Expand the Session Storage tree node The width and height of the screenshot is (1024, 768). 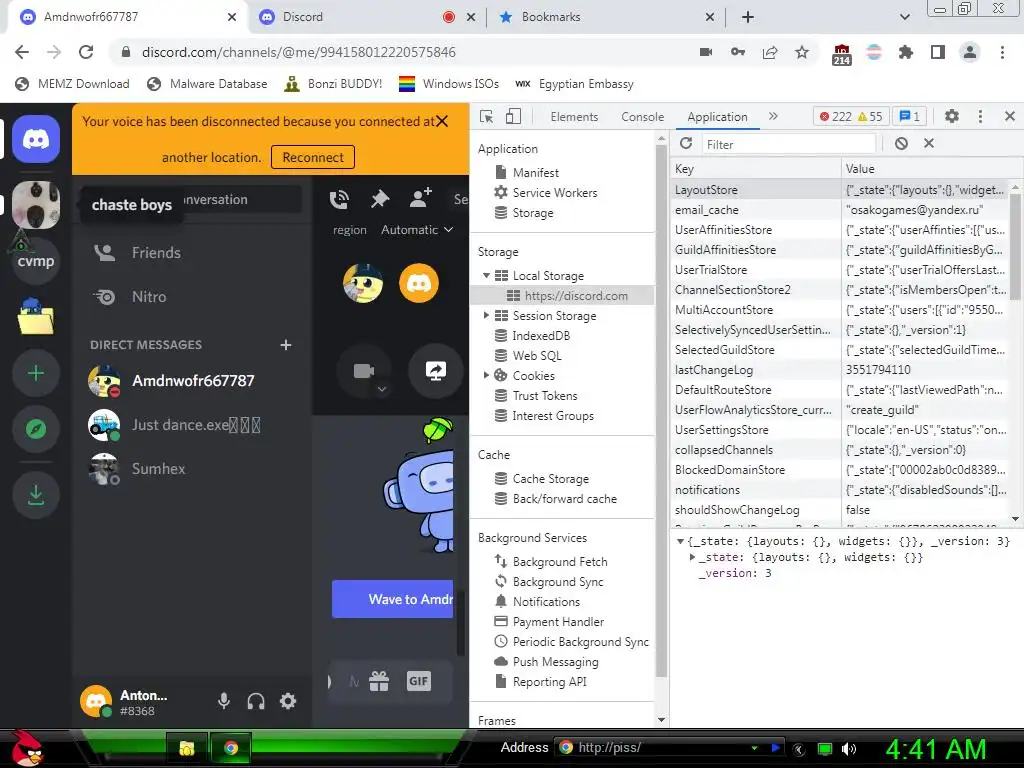point(487,315)
